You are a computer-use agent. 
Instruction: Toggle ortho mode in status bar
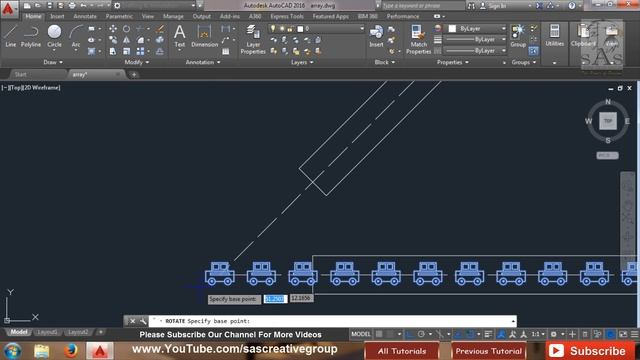(409, 334)
